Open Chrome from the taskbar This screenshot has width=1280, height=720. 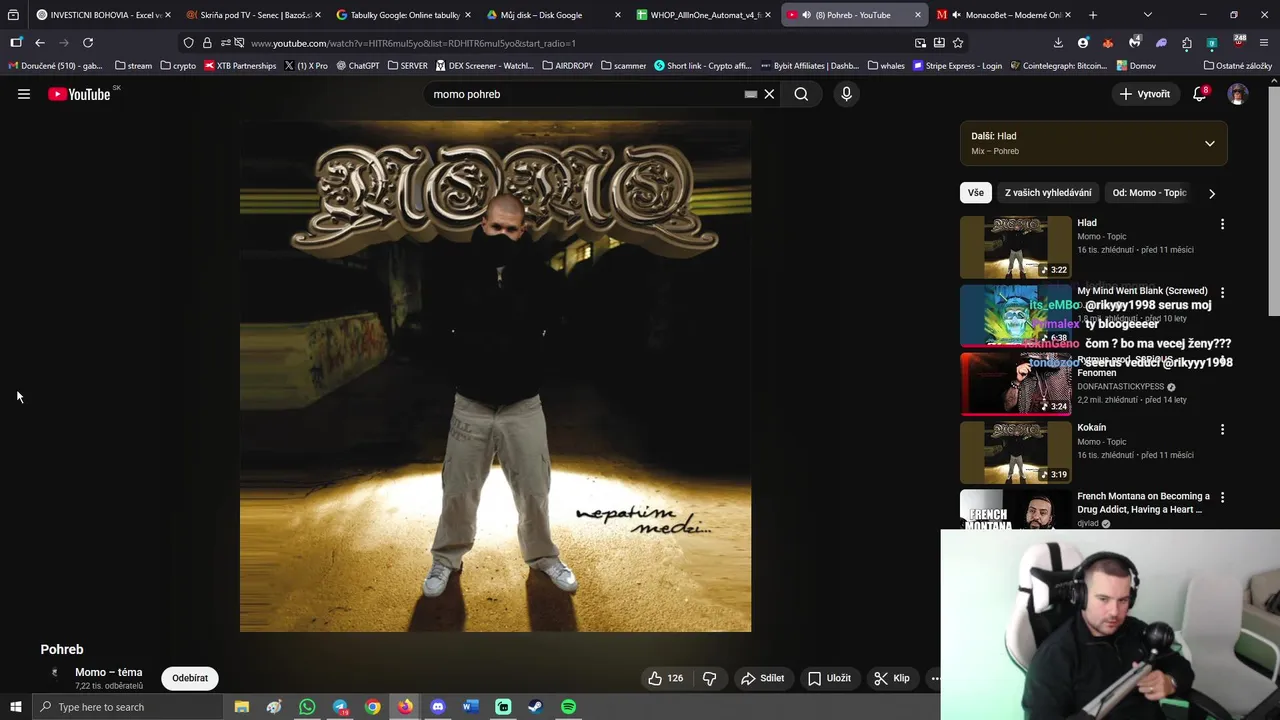coord(372,707)
